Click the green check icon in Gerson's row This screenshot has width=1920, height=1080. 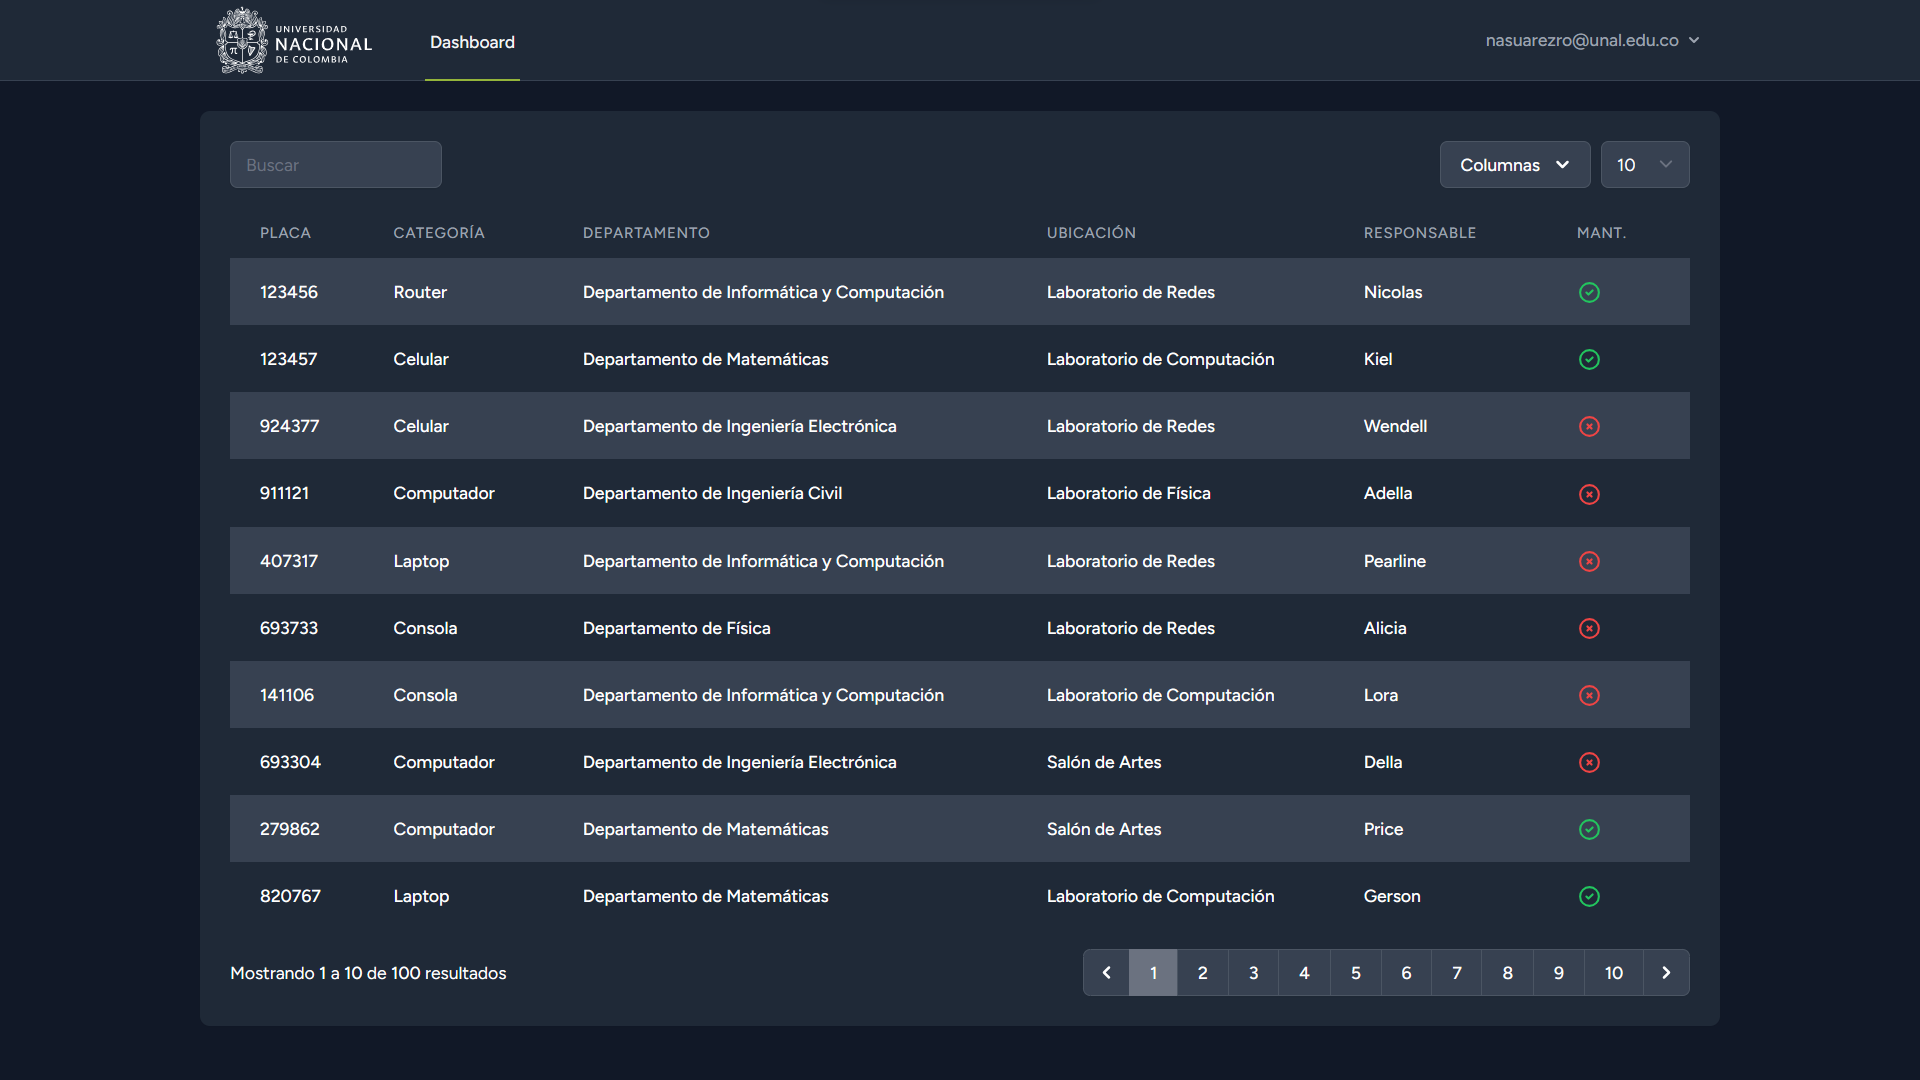tap(1589, 896)
